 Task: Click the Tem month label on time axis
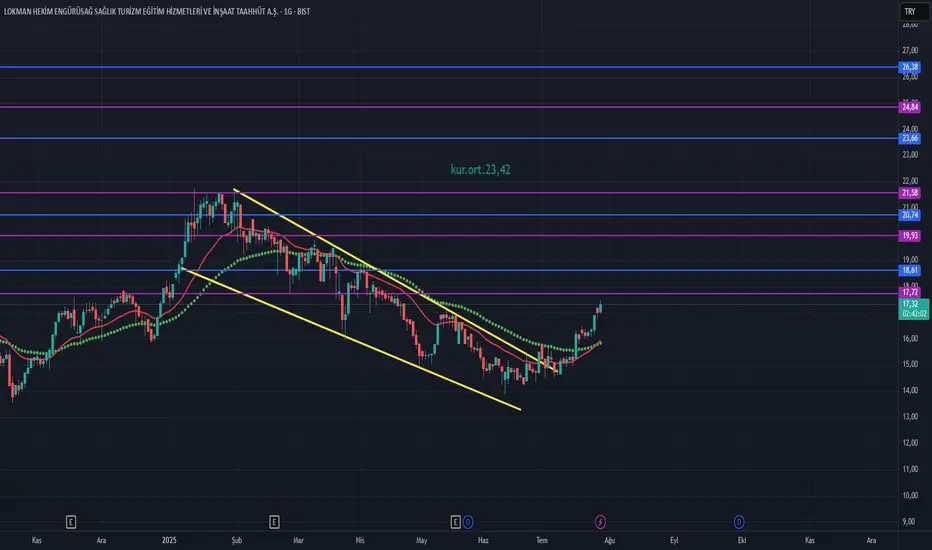pos(542,540)
